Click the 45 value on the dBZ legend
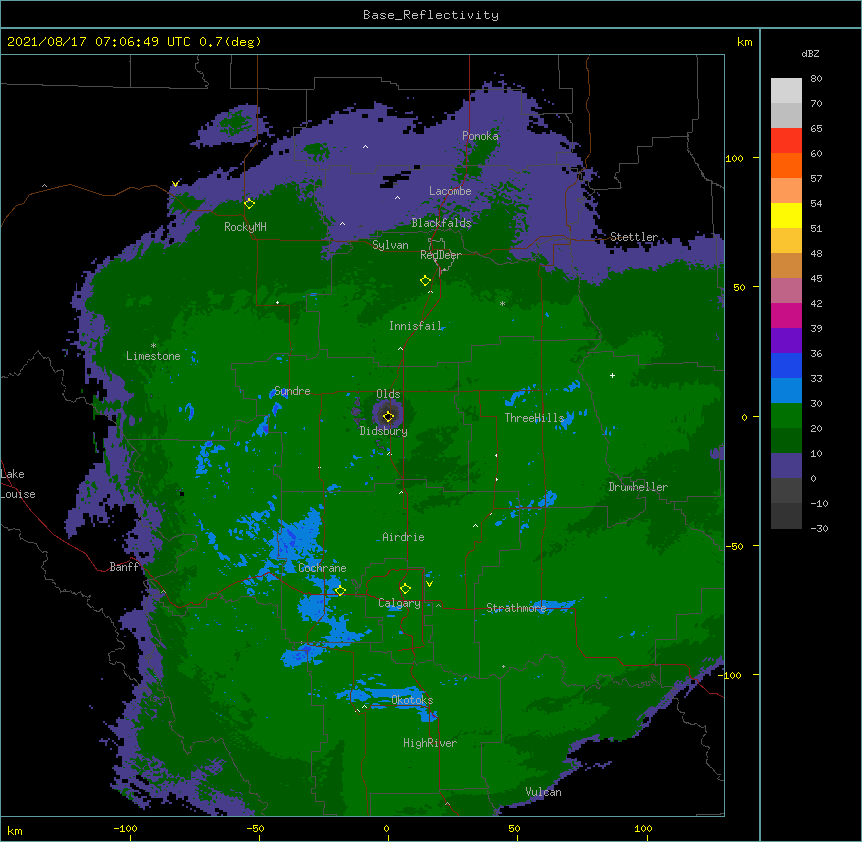 816,279
